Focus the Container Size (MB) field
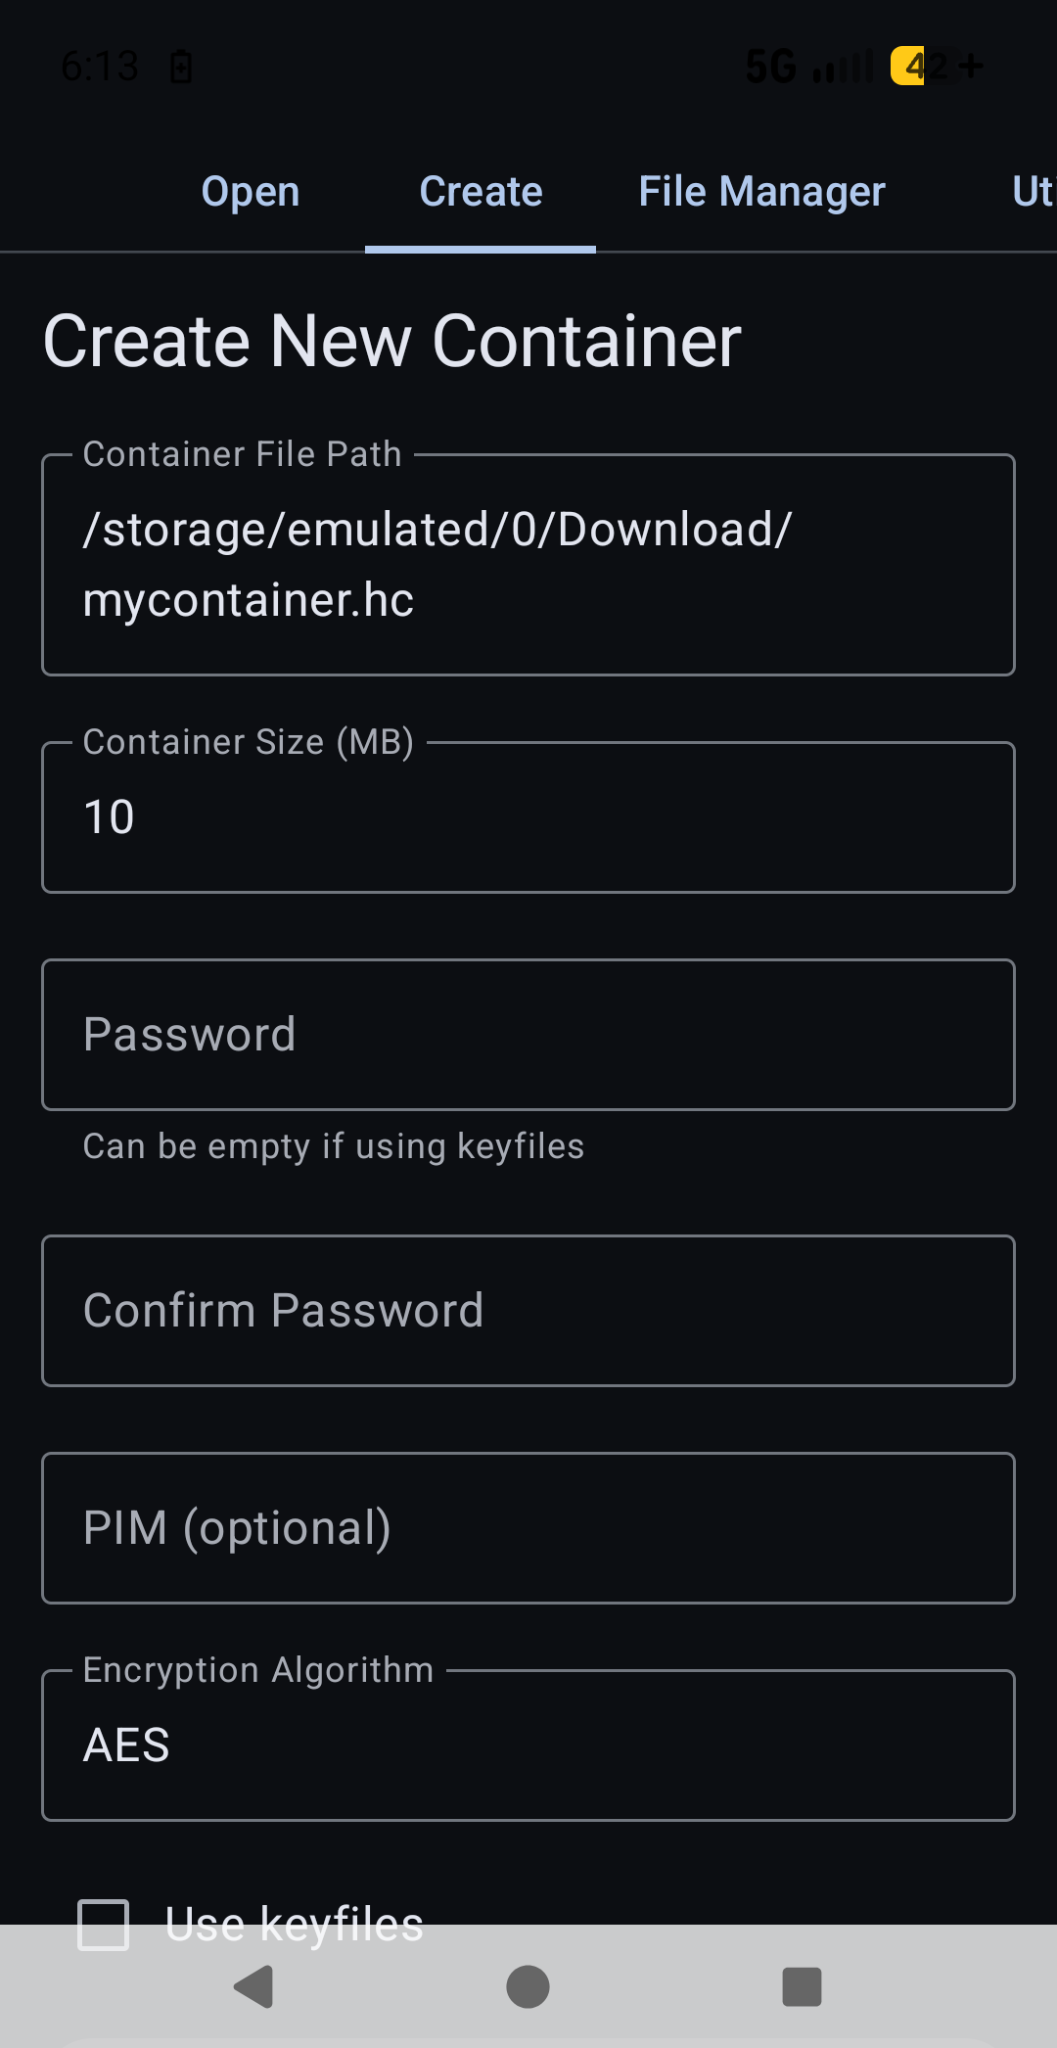Screen dimensions: 1057x2048 coord(528,817)
